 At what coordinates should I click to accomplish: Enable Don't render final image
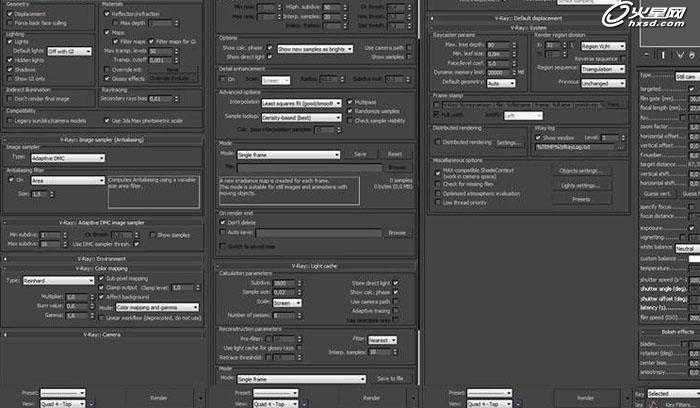[10, 99]
